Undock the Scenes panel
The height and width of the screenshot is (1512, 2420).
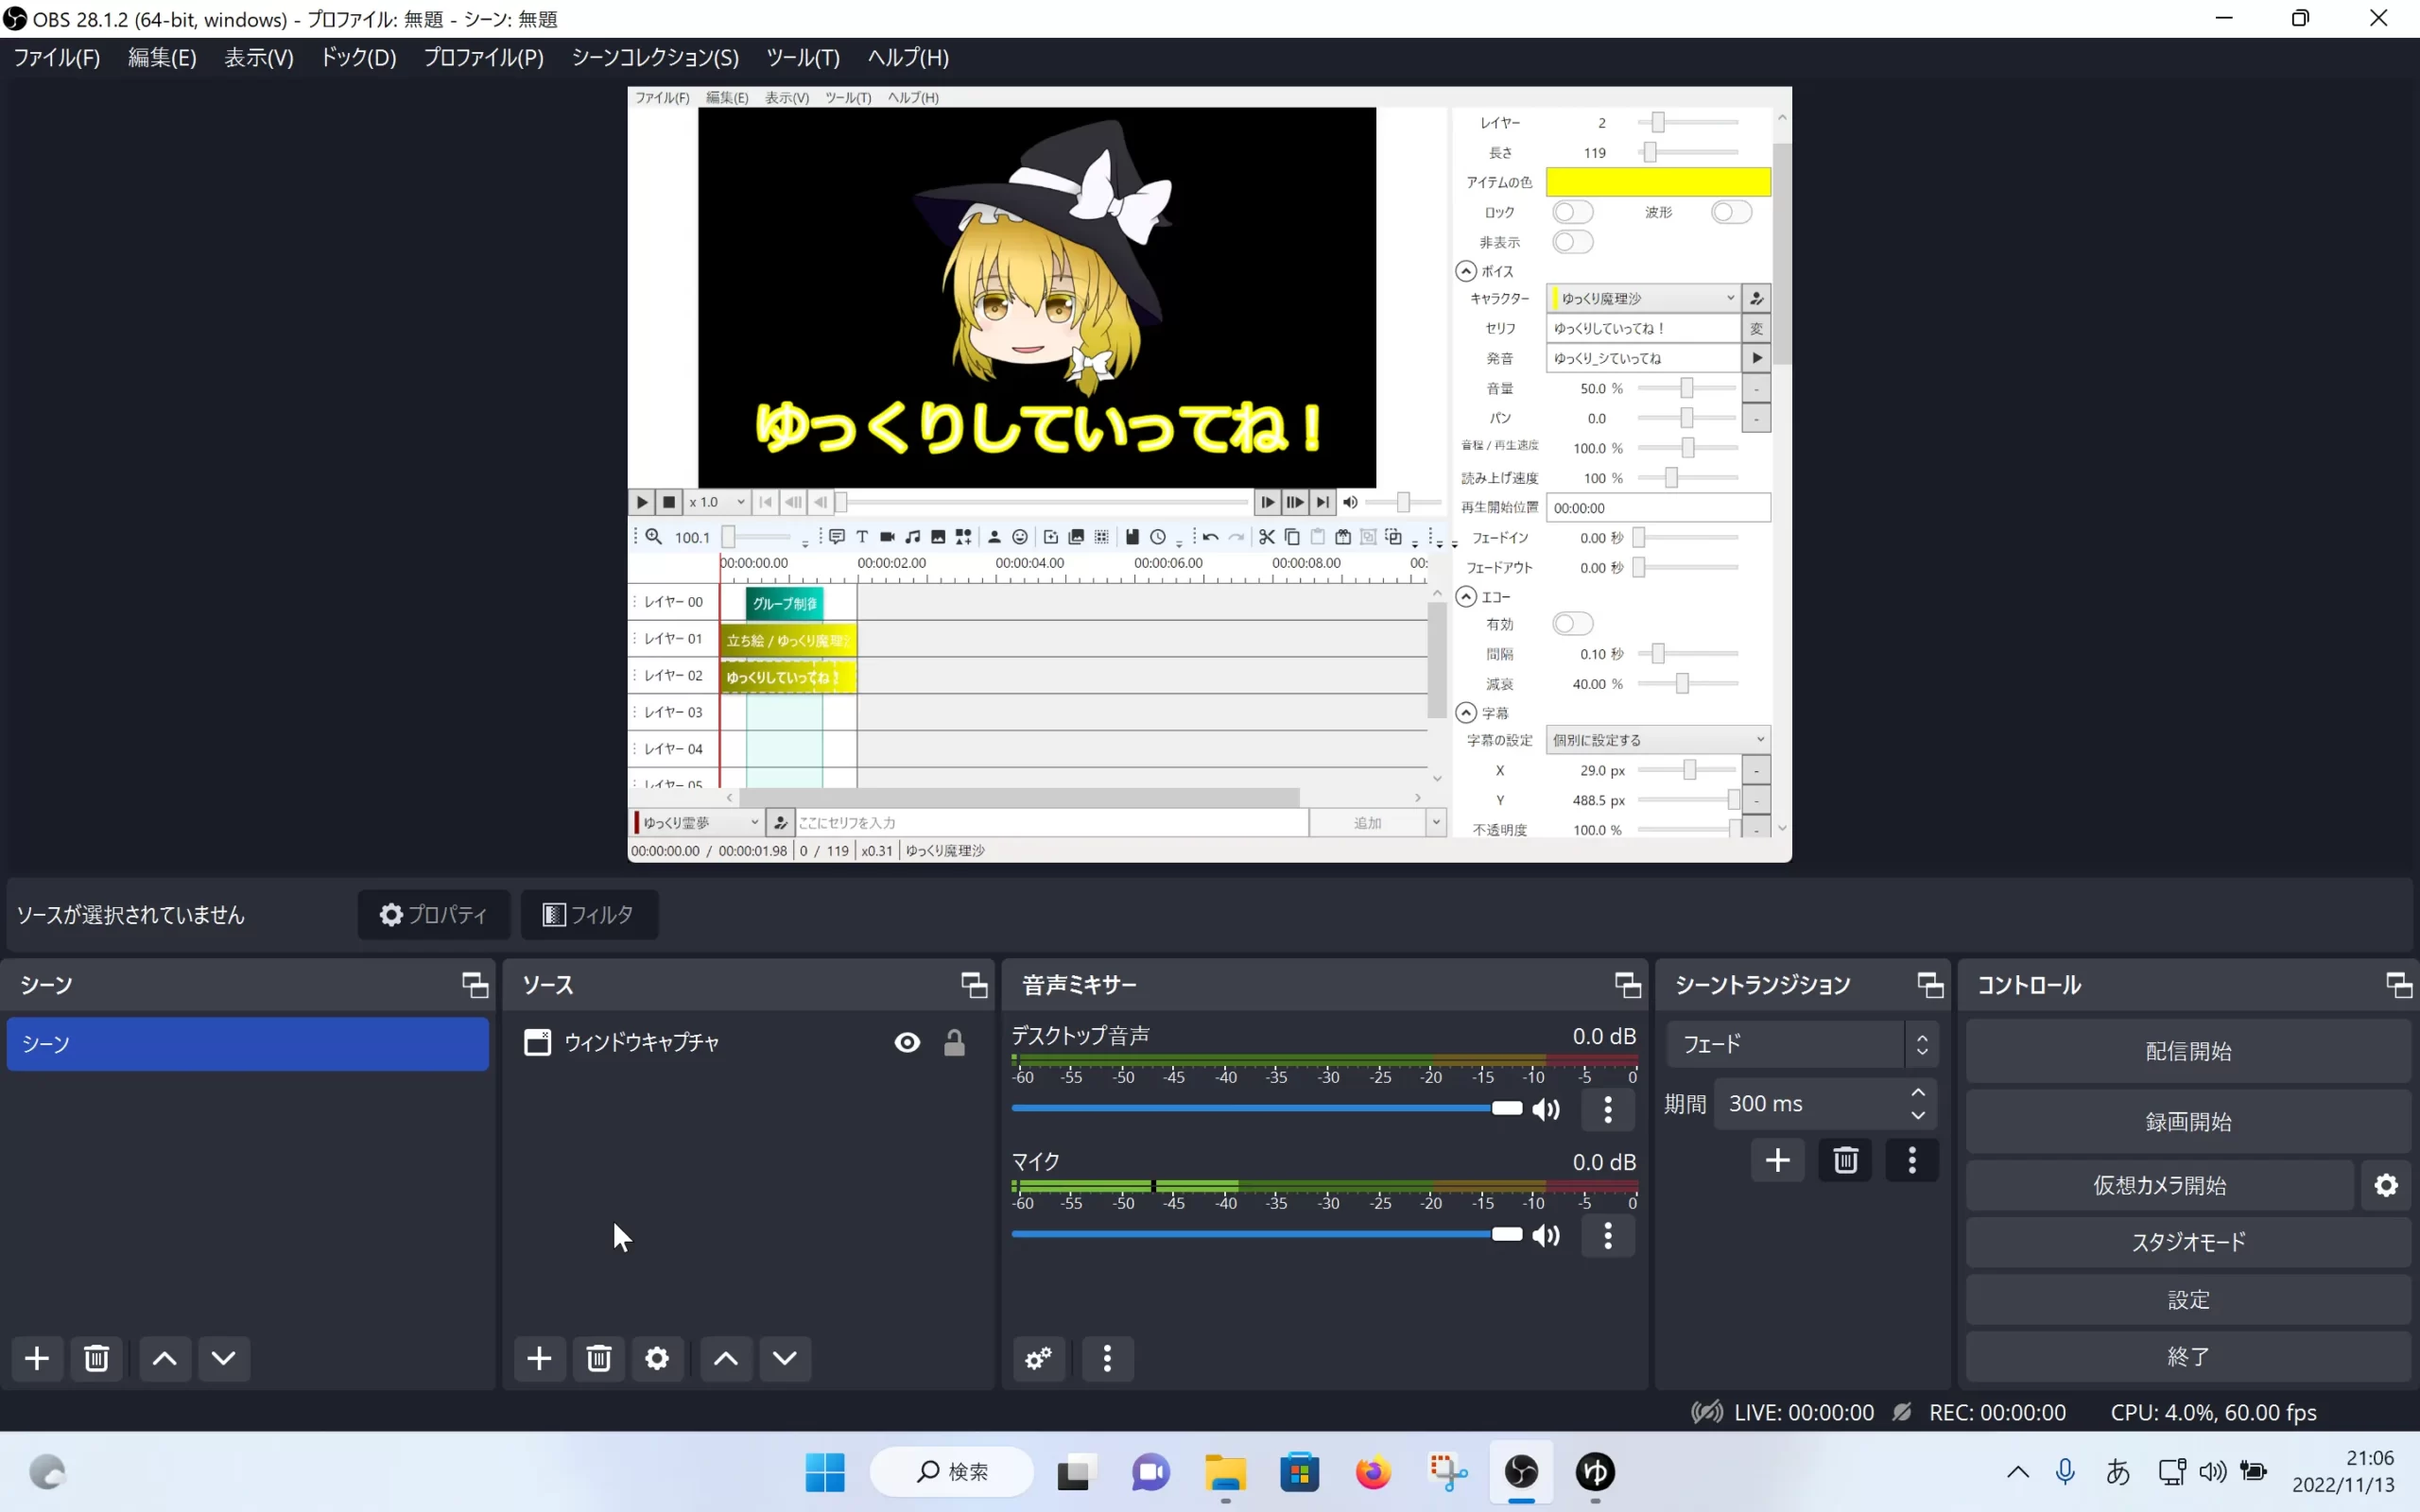click(x=475, y=985)
